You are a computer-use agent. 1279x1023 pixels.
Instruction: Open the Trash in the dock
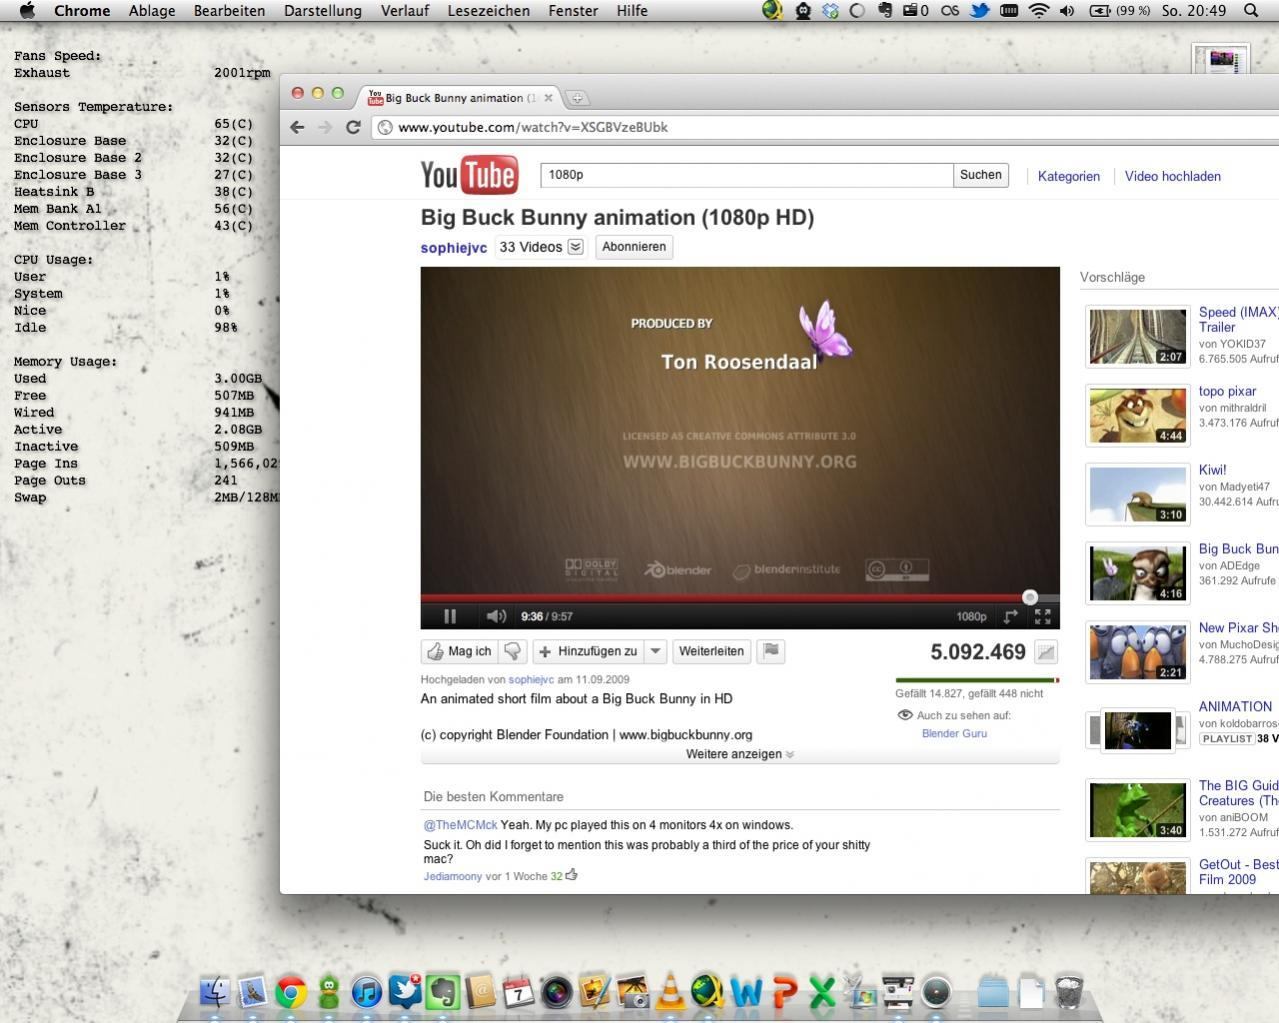tap(1069, 992)
